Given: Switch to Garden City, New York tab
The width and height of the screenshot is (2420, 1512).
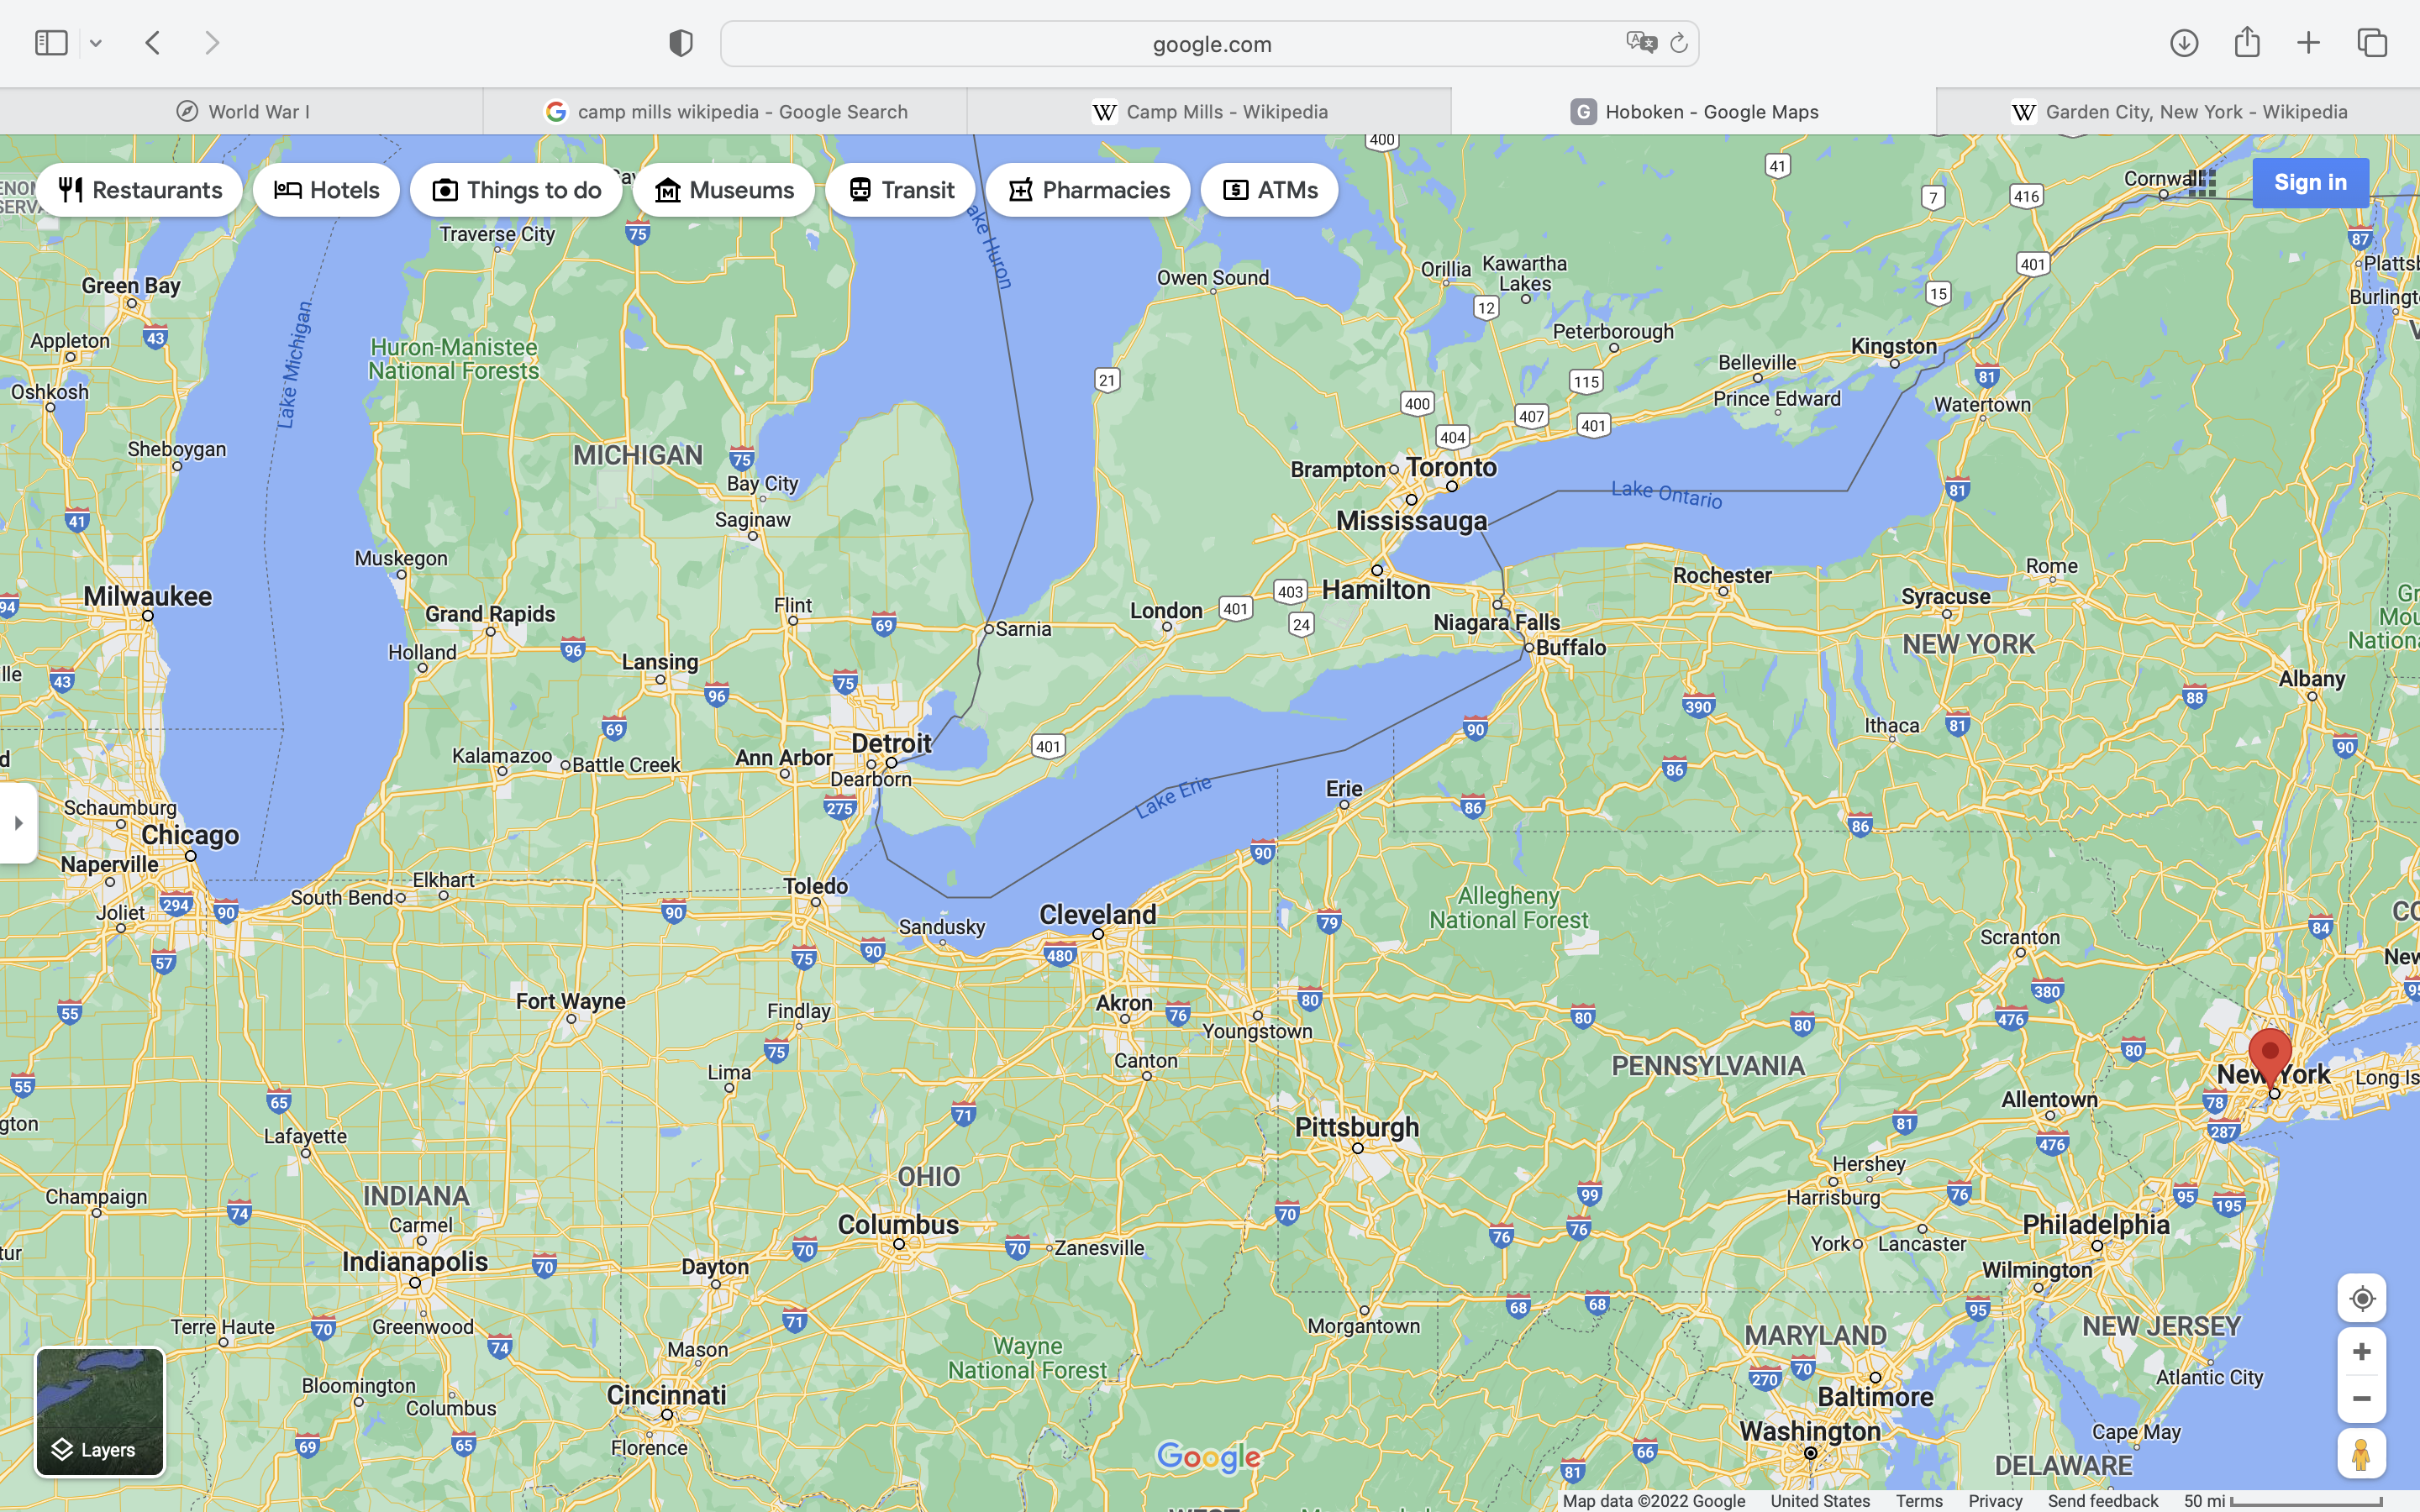Looking at the screenshot, I should point(2178,111).
